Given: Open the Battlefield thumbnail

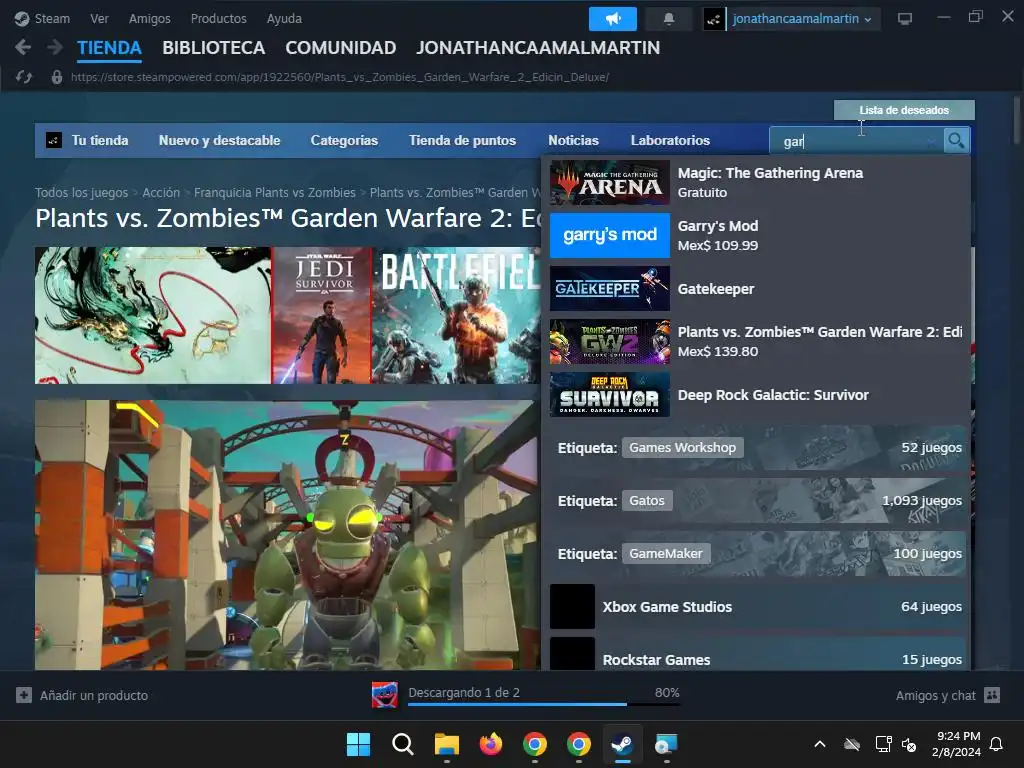Looking at the screenshot, I should point(456,315).
